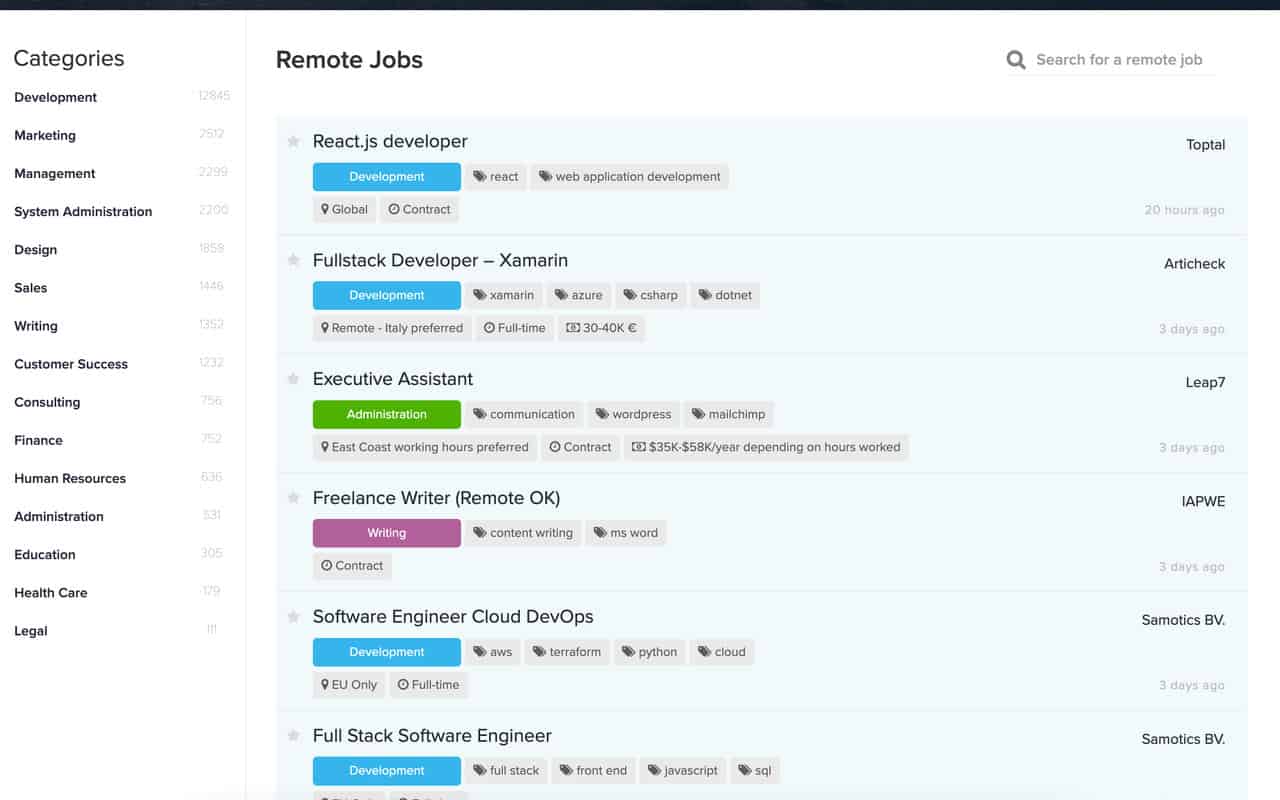Select the Marketing category in the sidebar

click(45, 135)
